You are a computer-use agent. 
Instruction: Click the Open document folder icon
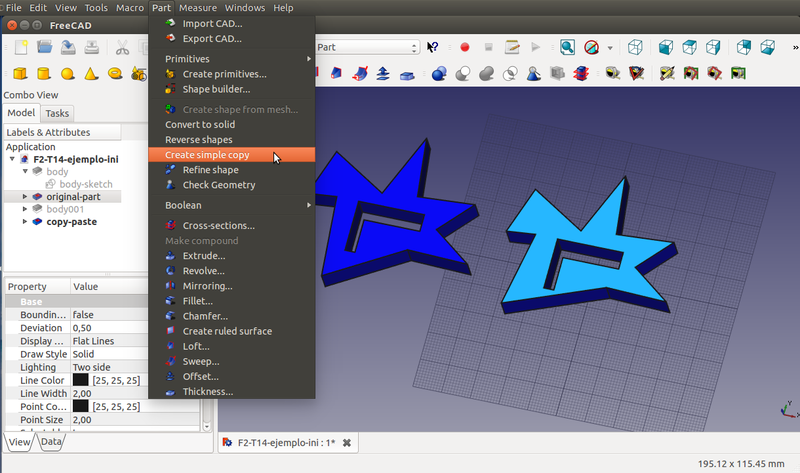[44, 47]
